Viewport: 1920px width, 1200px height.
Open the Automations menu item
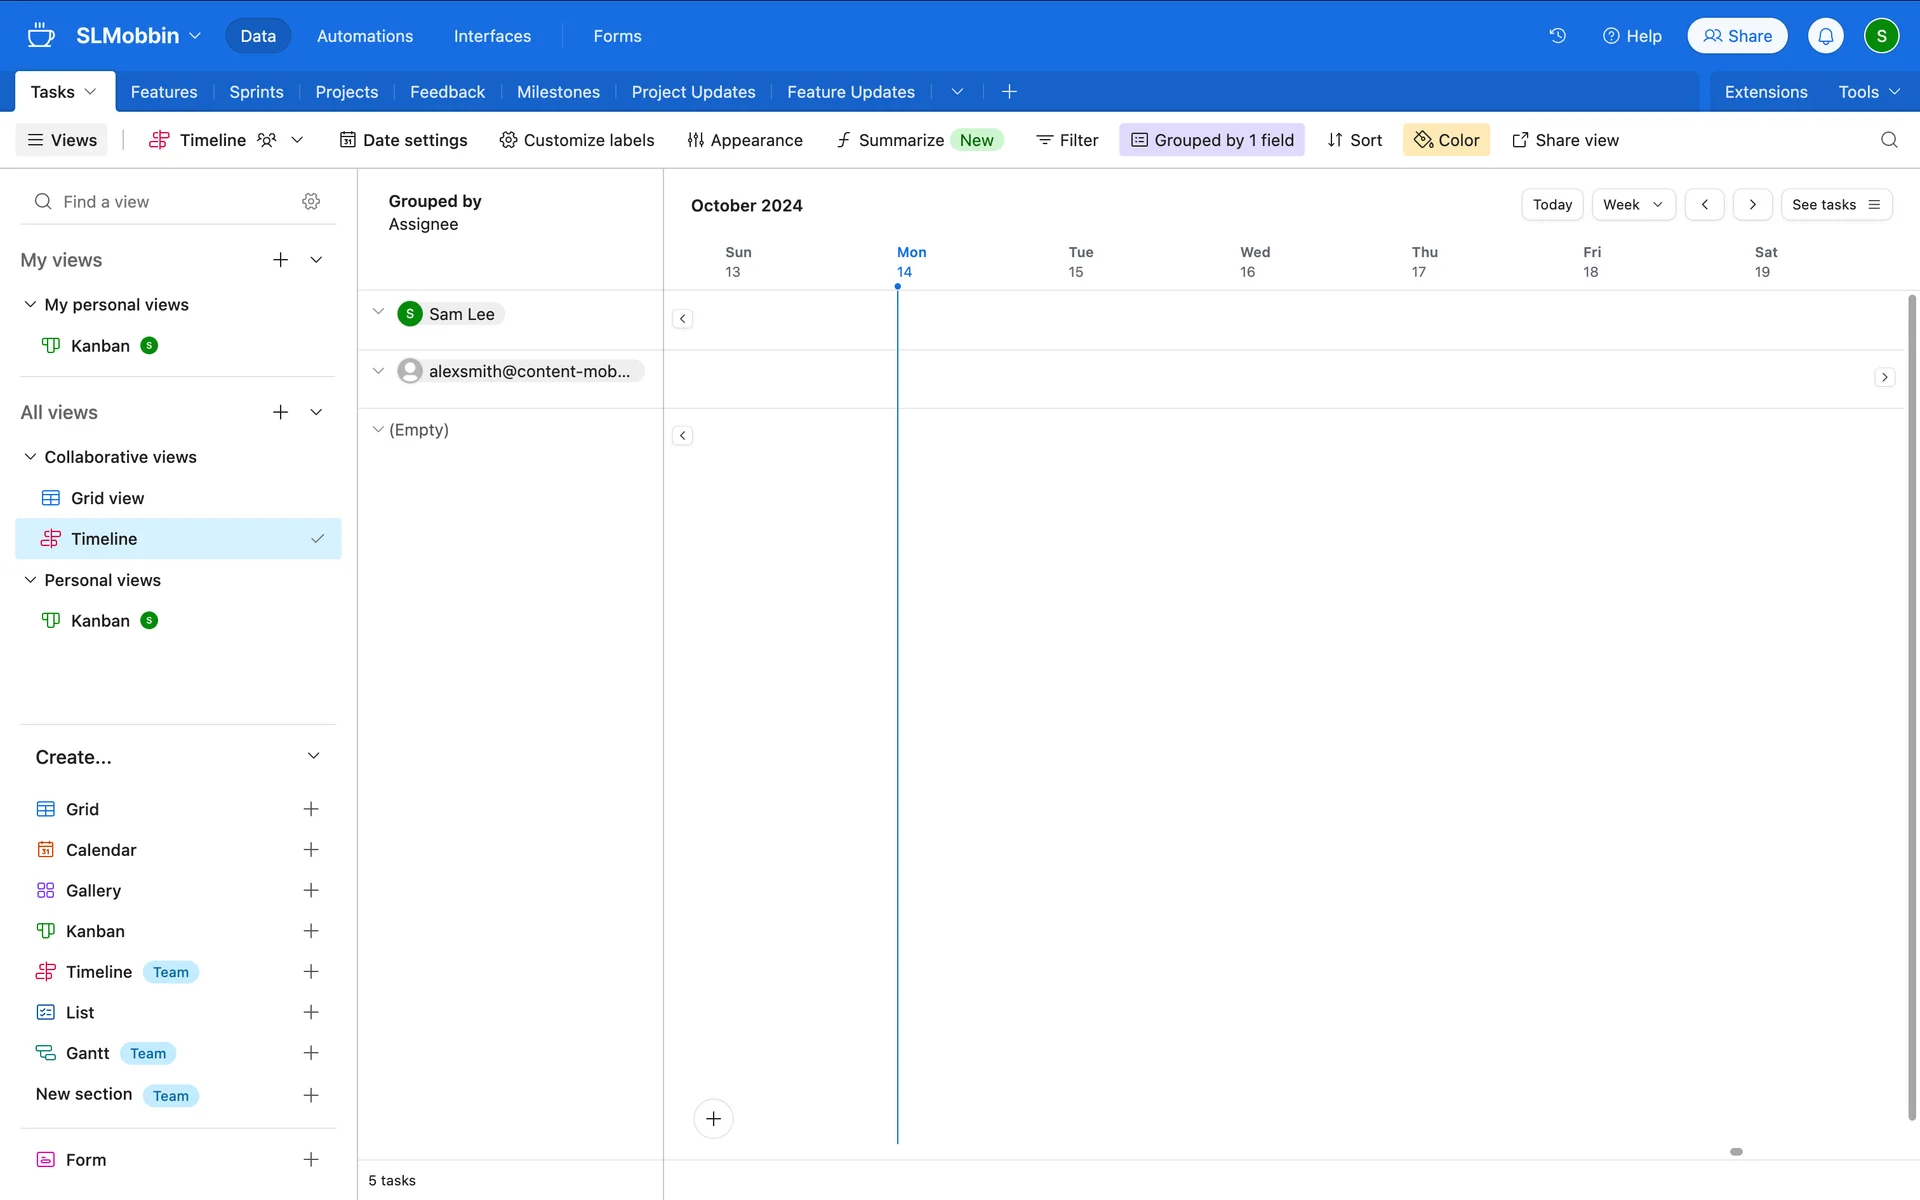point(364,36)
